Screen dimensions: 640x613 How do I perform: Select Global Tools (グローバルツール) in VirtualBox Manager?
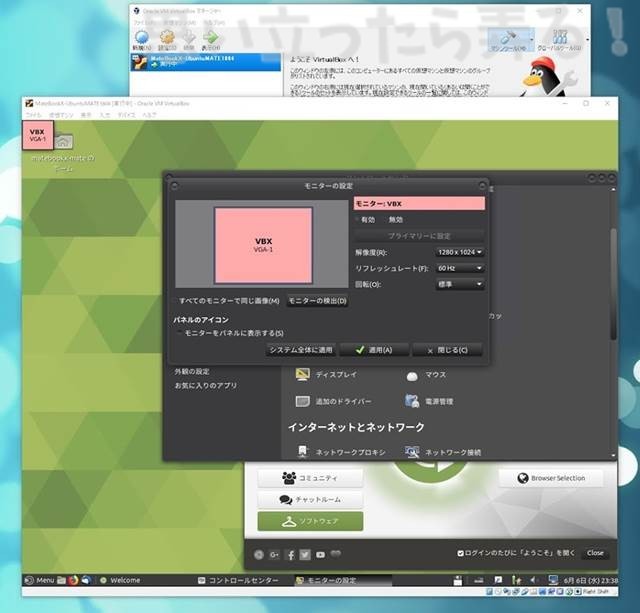[x=560, y=40]
